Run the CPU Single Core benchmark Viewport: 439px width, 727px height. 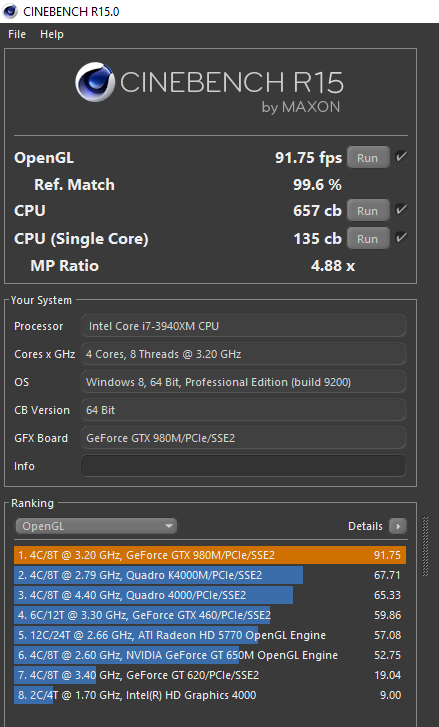click(368, 239)
